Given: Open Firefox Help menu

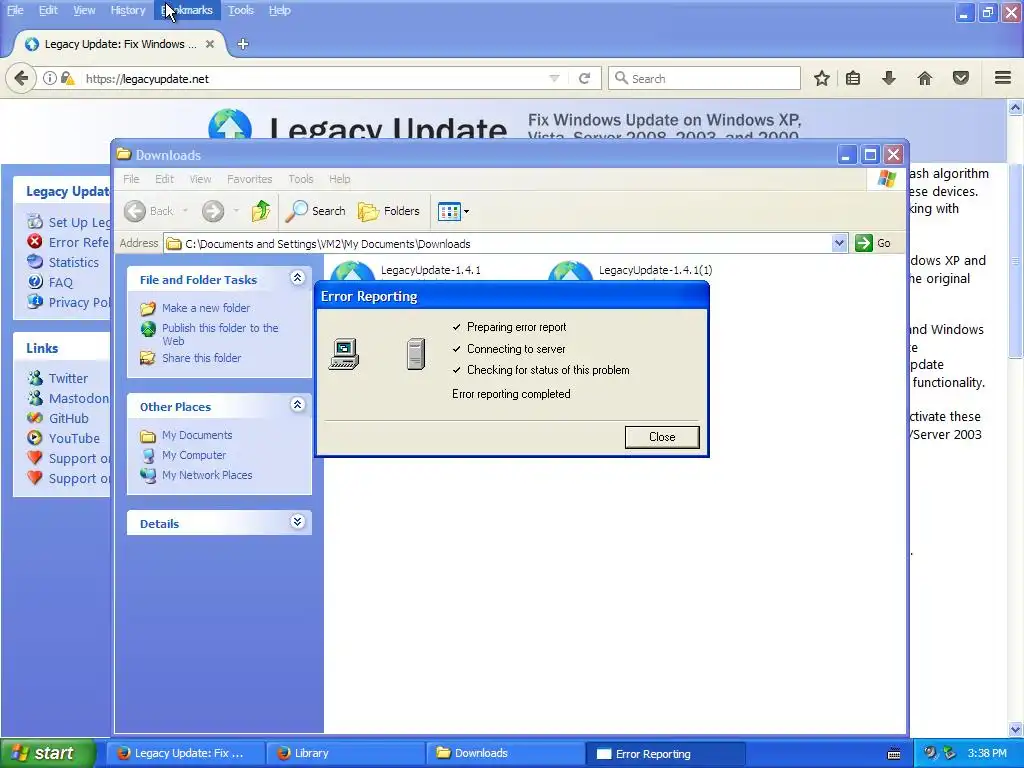Looking at the screenshot, I should pos(280,10).
